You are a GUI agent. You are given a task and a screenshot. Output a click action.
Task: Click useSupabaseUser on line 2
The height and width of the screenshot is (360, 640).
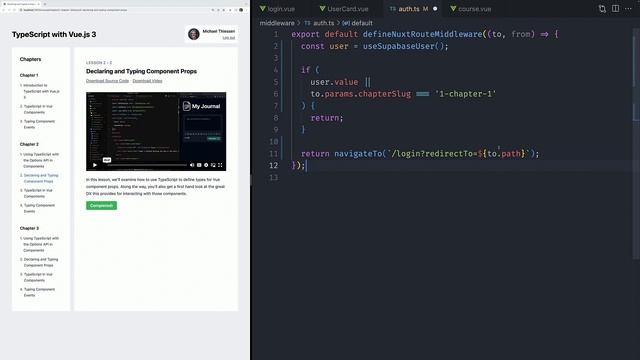pos(398,46)
